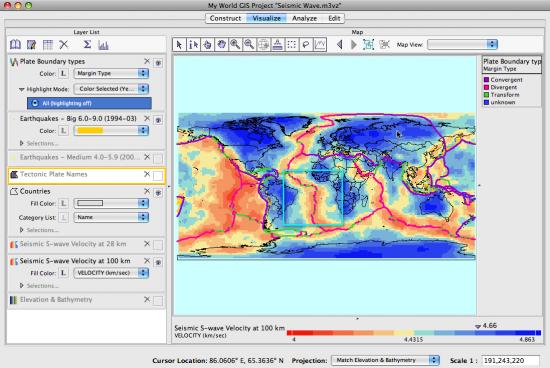Go to previous map view arrow
This screenshot has height=368, width=550.
339,45
